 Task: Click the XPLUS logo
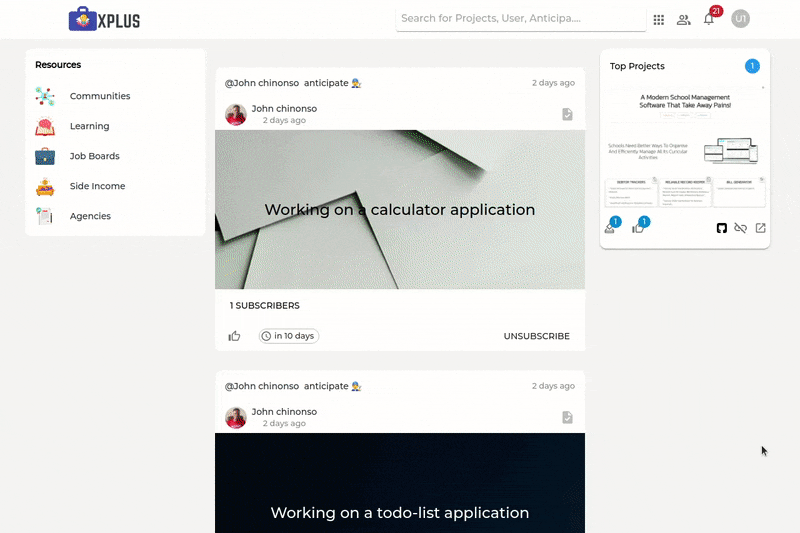[104, 19]
